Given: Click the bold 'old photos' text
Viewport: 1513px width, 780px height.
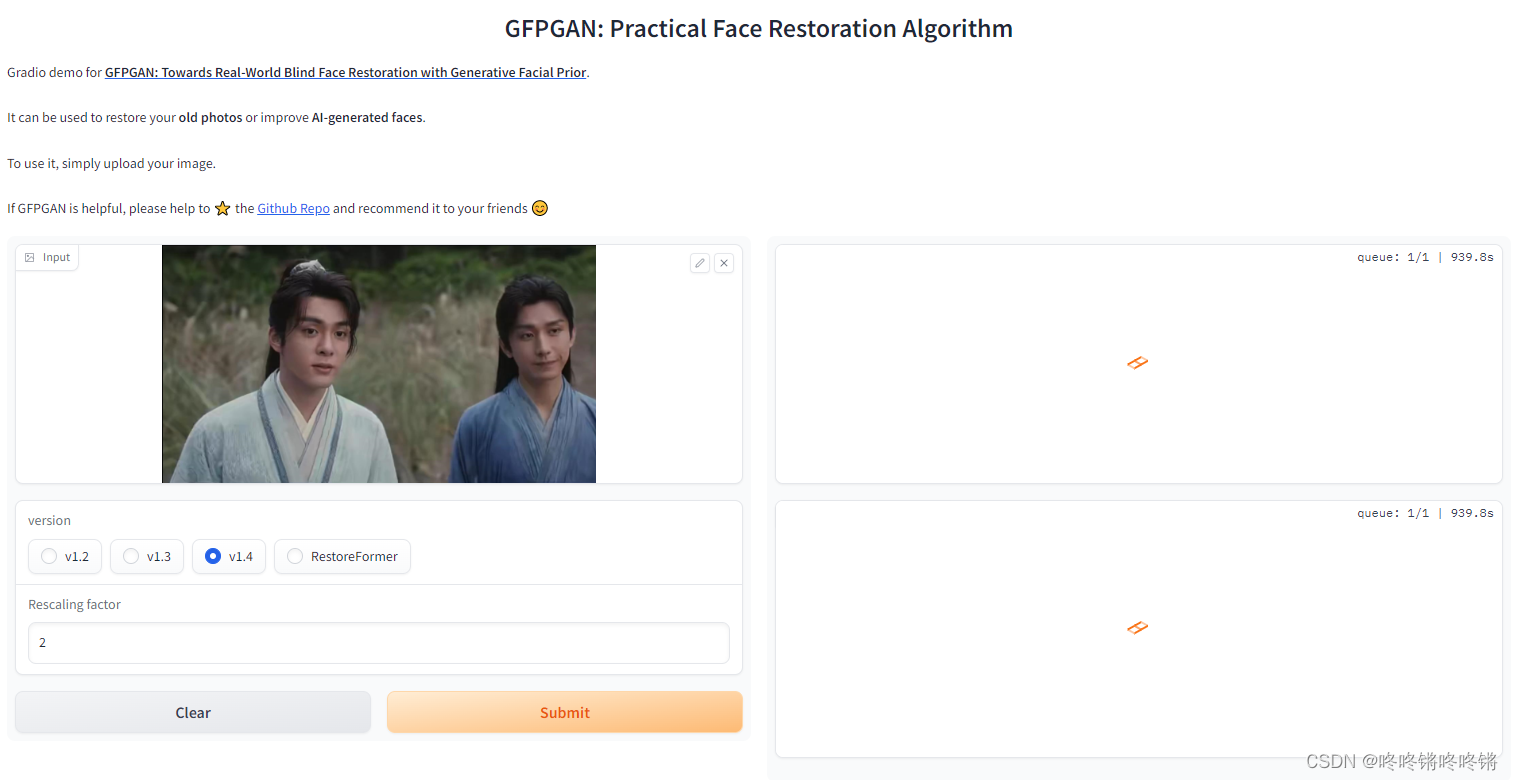Looking at the screenshot, I should click(210, 117).
